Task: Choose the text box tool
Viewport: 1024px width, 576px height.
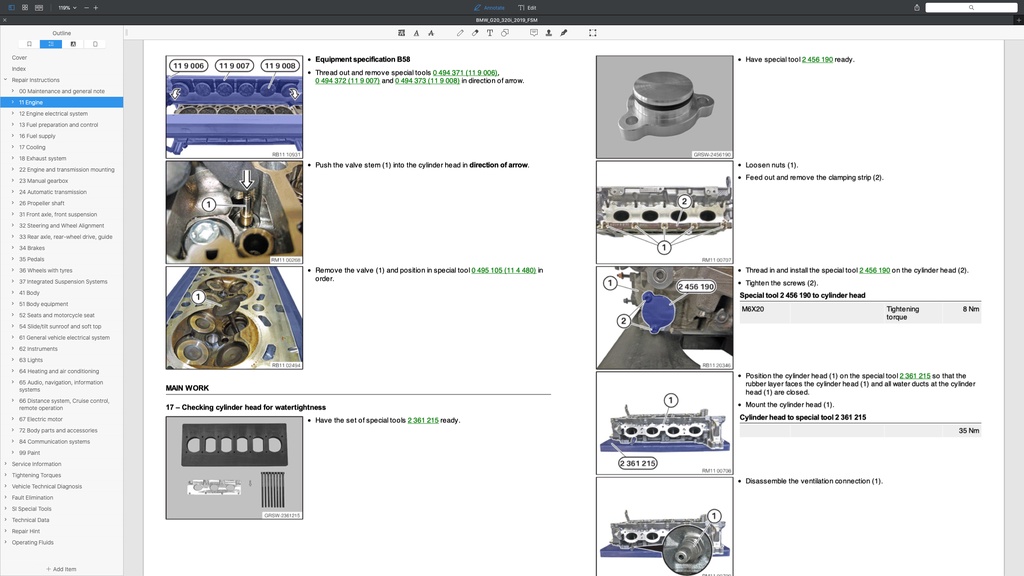Action: 490,33
